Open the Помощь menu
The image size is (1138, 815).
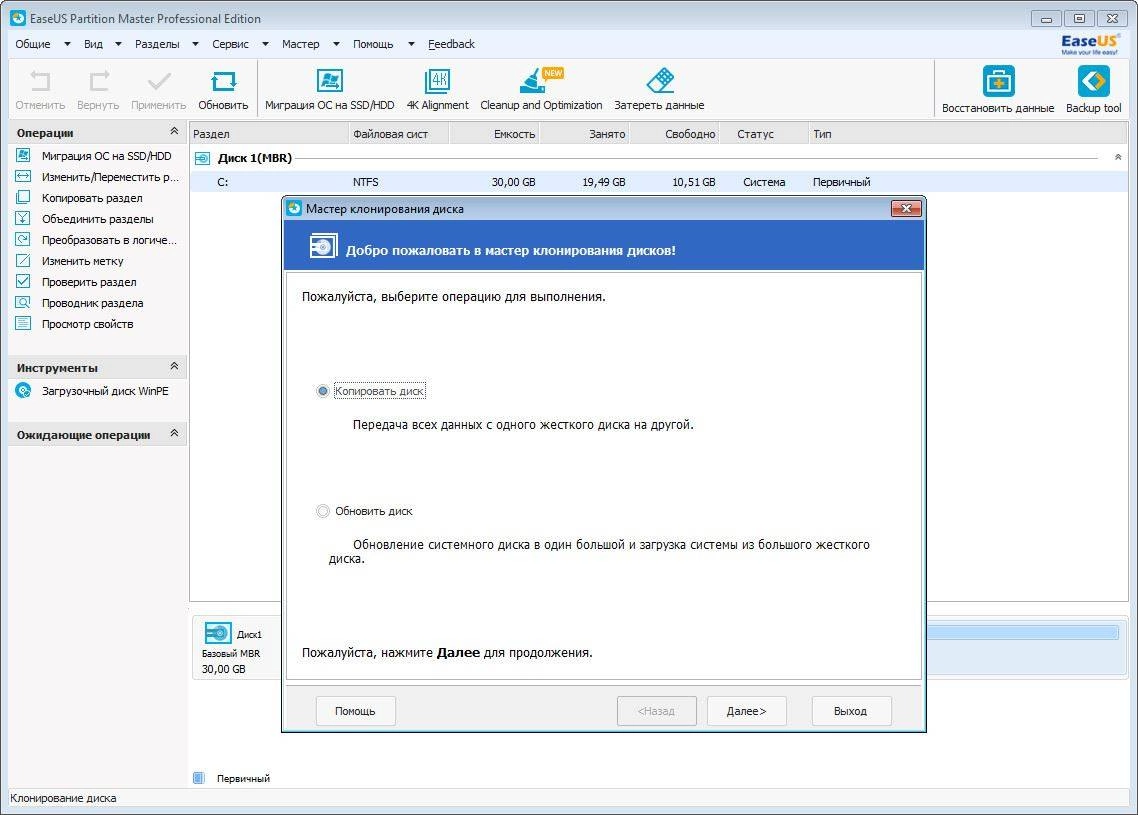point(373,44)
